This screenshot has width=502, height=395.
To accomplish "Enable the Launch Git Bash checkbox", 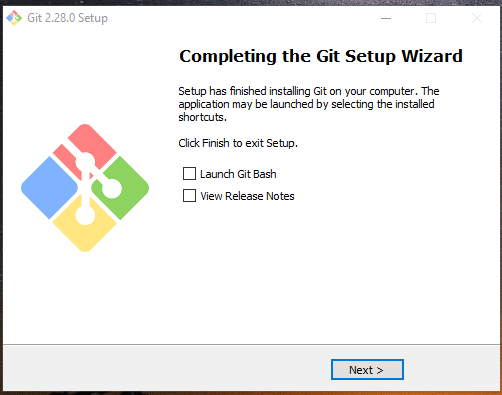I will click(x=189, y=174).
